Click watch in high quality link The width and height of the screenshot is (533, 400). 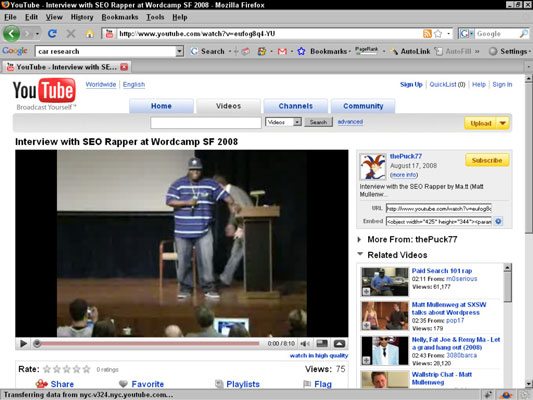(319, 355)
